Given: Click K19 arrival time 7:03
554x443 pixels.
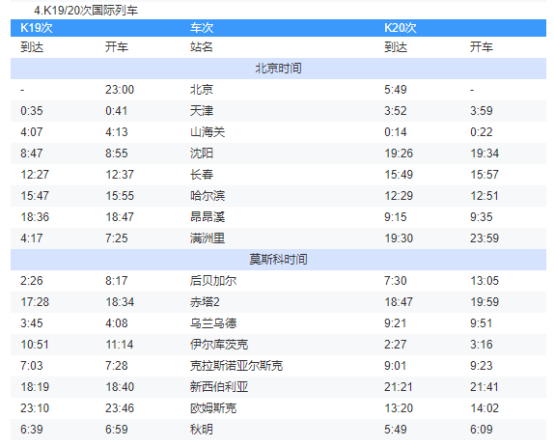Looking at the screenshot, I should 31,365.
